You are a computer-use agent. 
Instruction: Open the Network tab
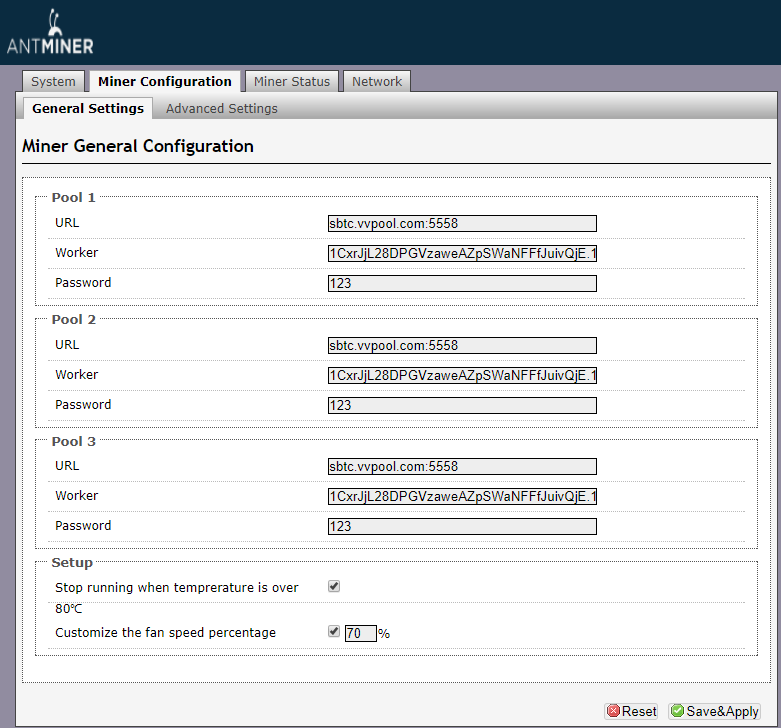[377, 82]
